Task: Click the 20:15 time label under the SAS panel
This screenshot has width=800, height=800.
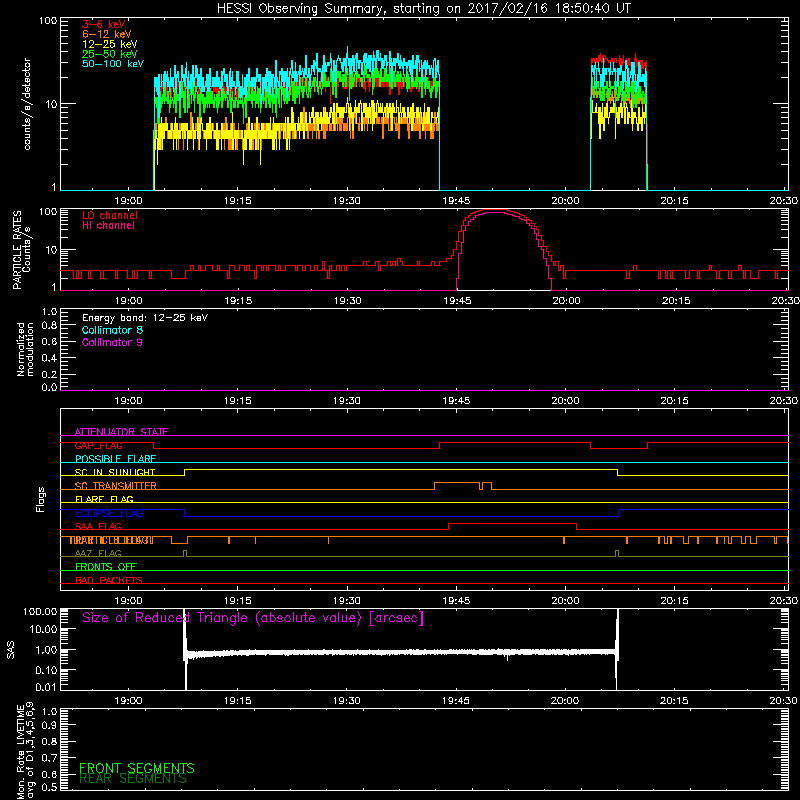Action: pos(674,701)
